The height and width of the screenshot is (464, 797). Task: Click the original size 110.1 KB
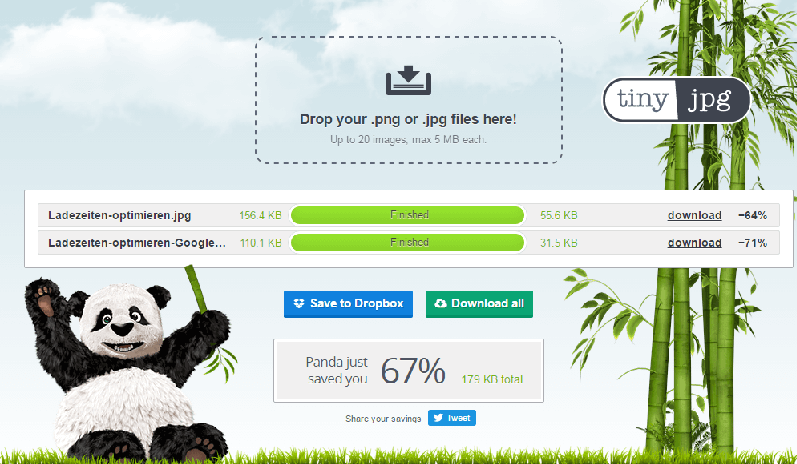(260, 243)
